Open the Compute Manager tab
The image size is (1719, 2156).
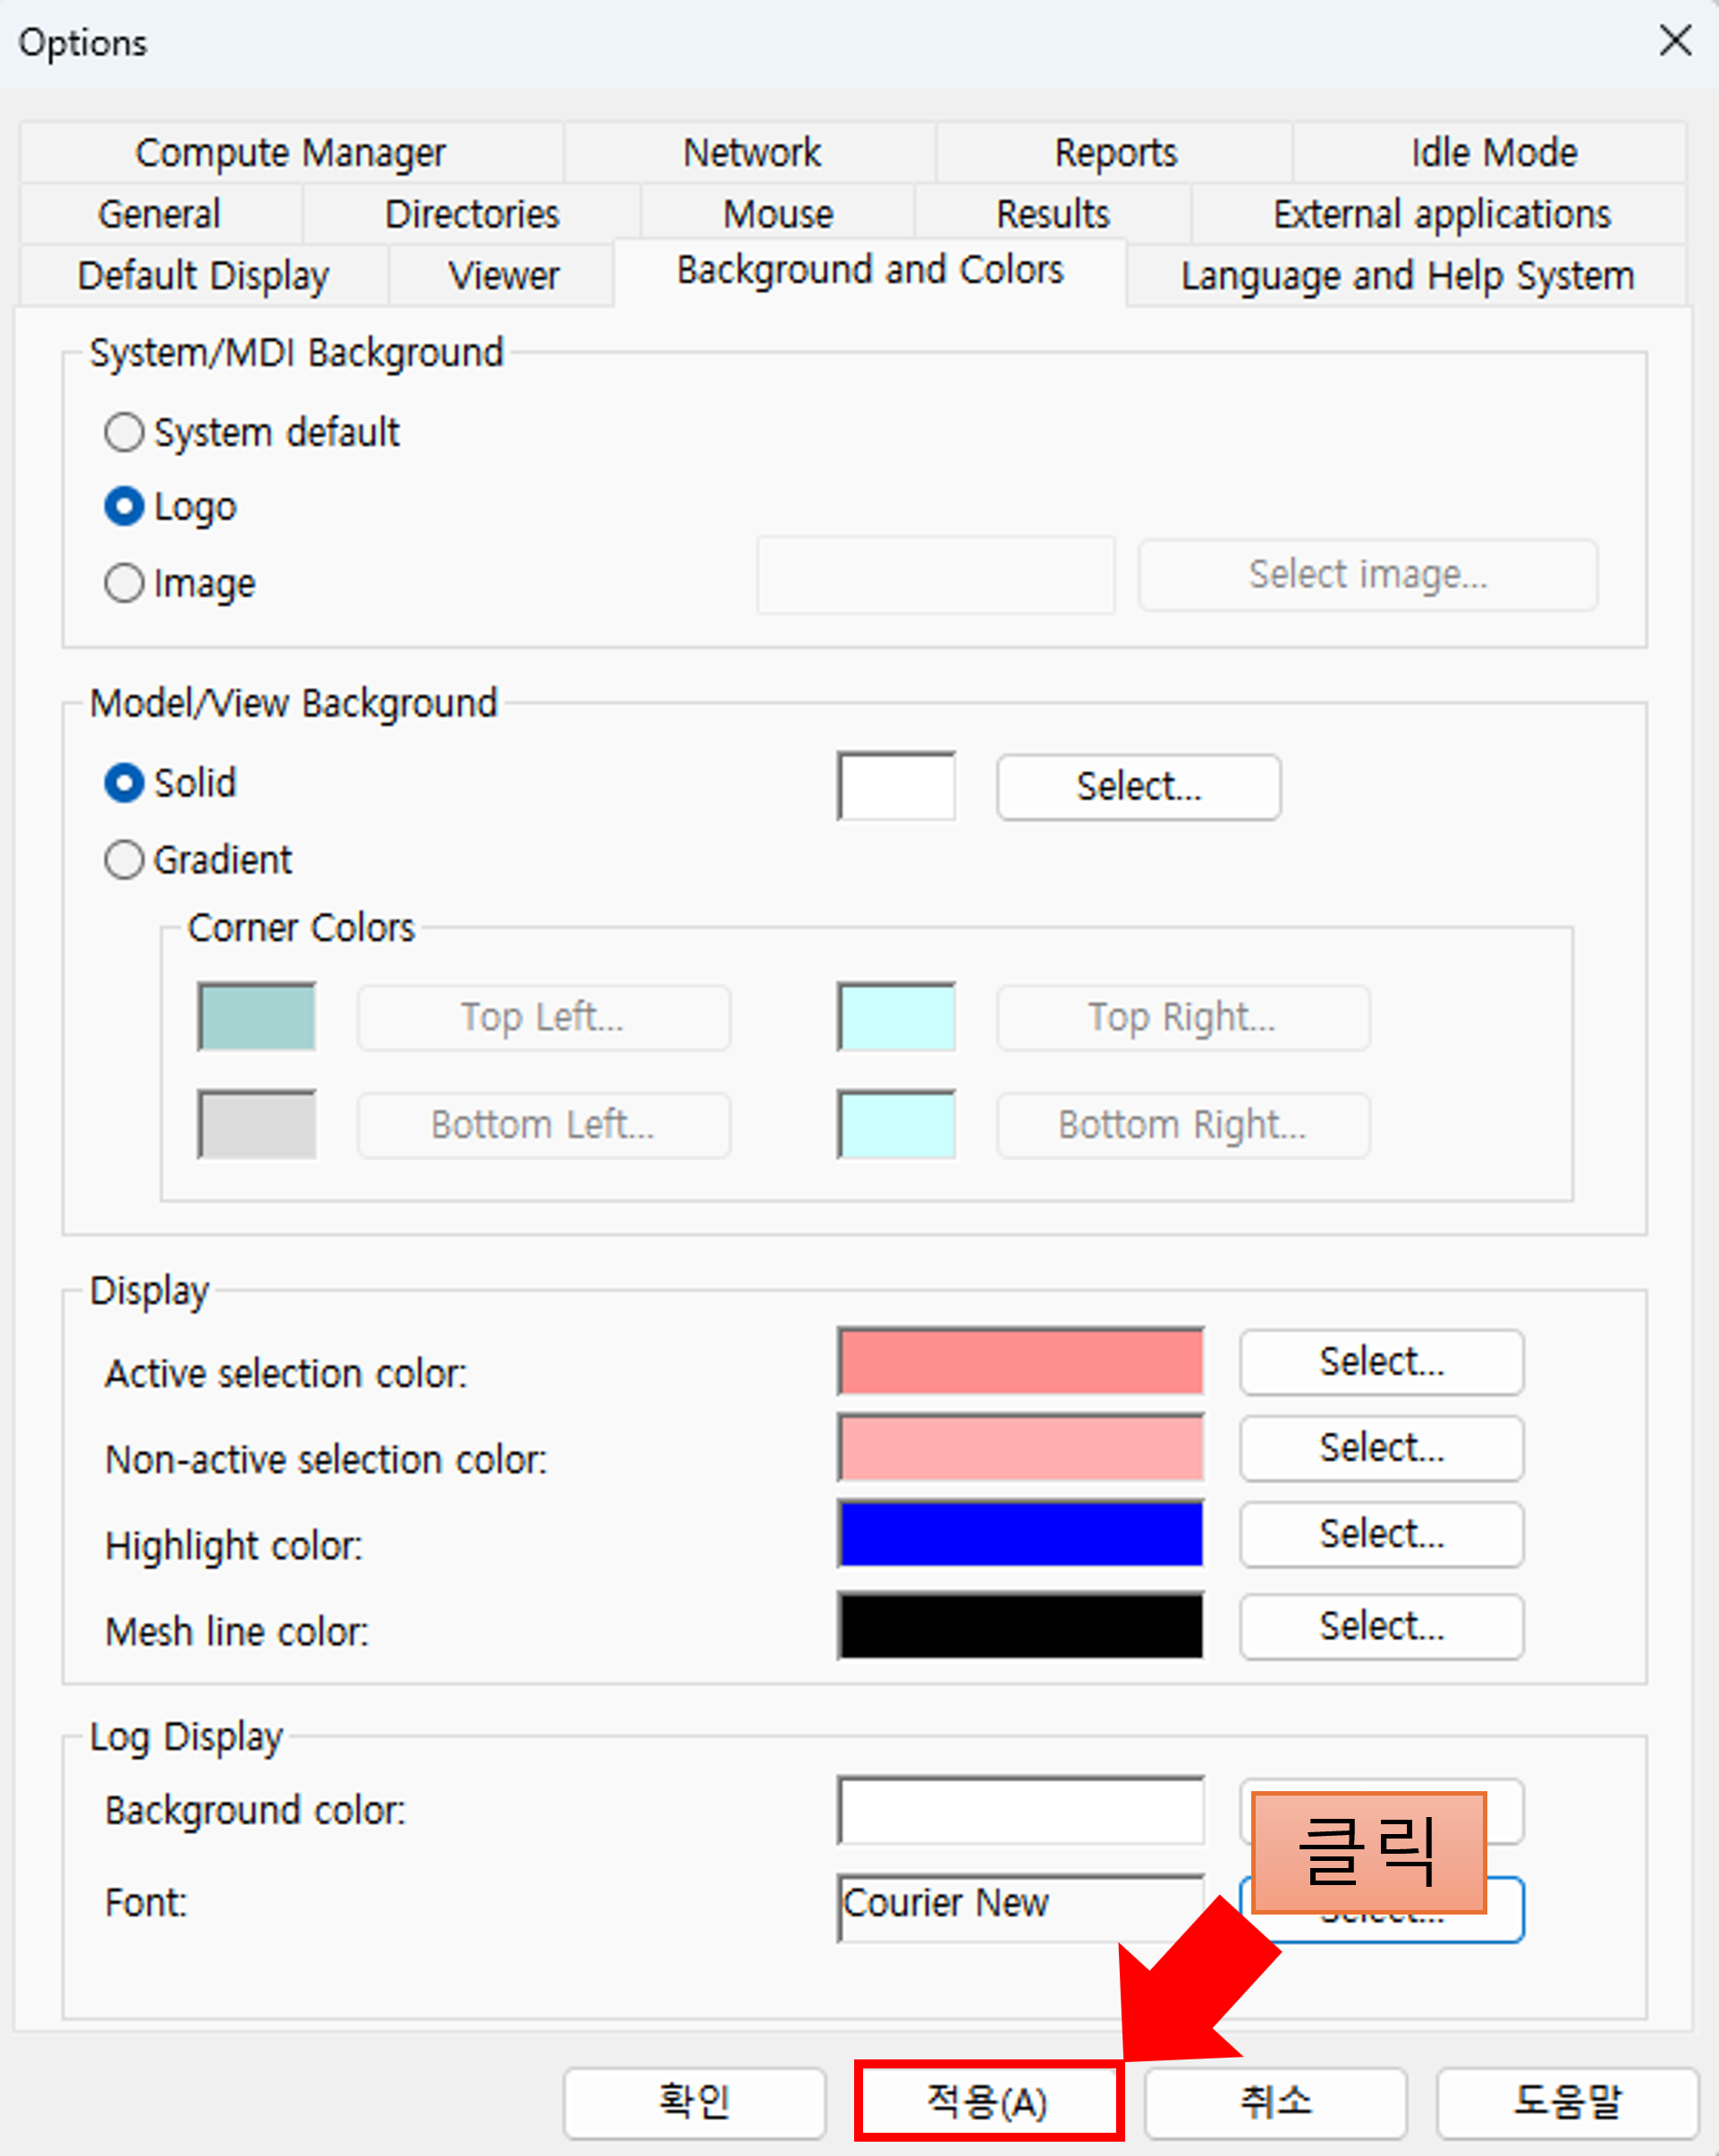(x=291, y=153)
